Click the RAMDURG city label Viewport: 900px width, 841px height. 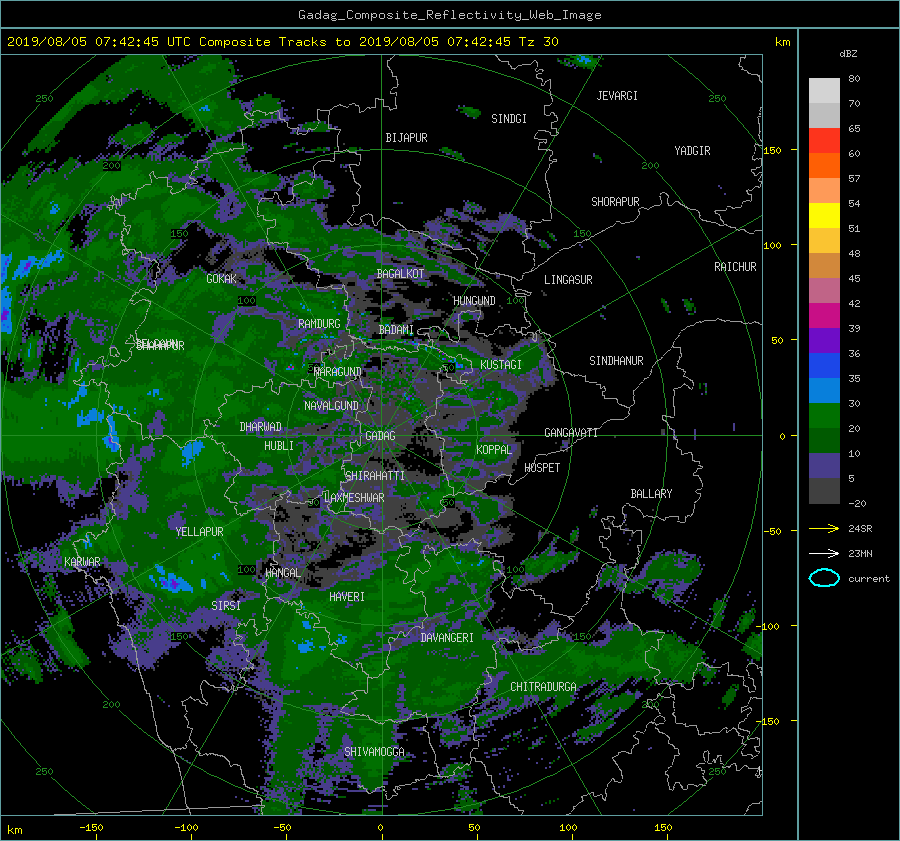319,324
